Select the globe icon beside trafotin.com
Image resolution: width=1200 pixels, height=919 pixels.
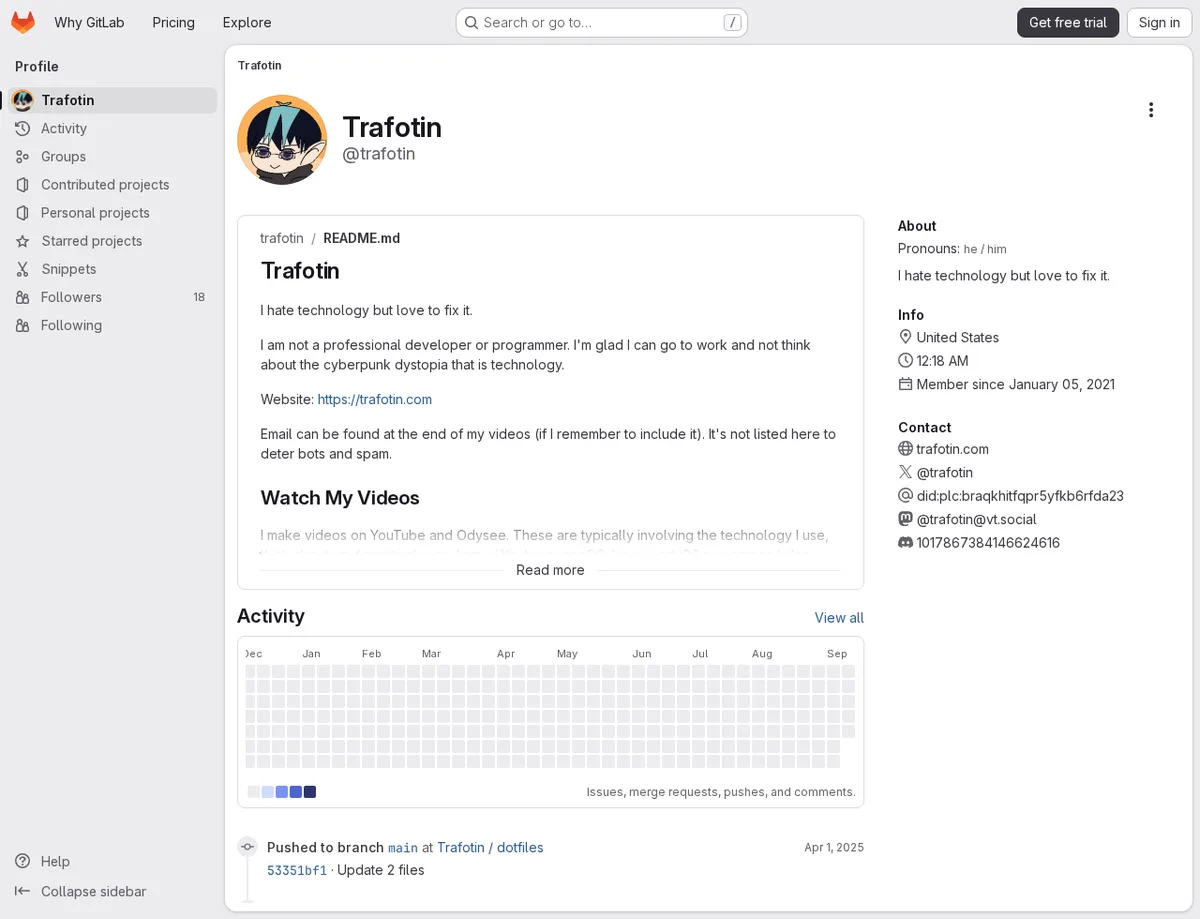[905, 449]
